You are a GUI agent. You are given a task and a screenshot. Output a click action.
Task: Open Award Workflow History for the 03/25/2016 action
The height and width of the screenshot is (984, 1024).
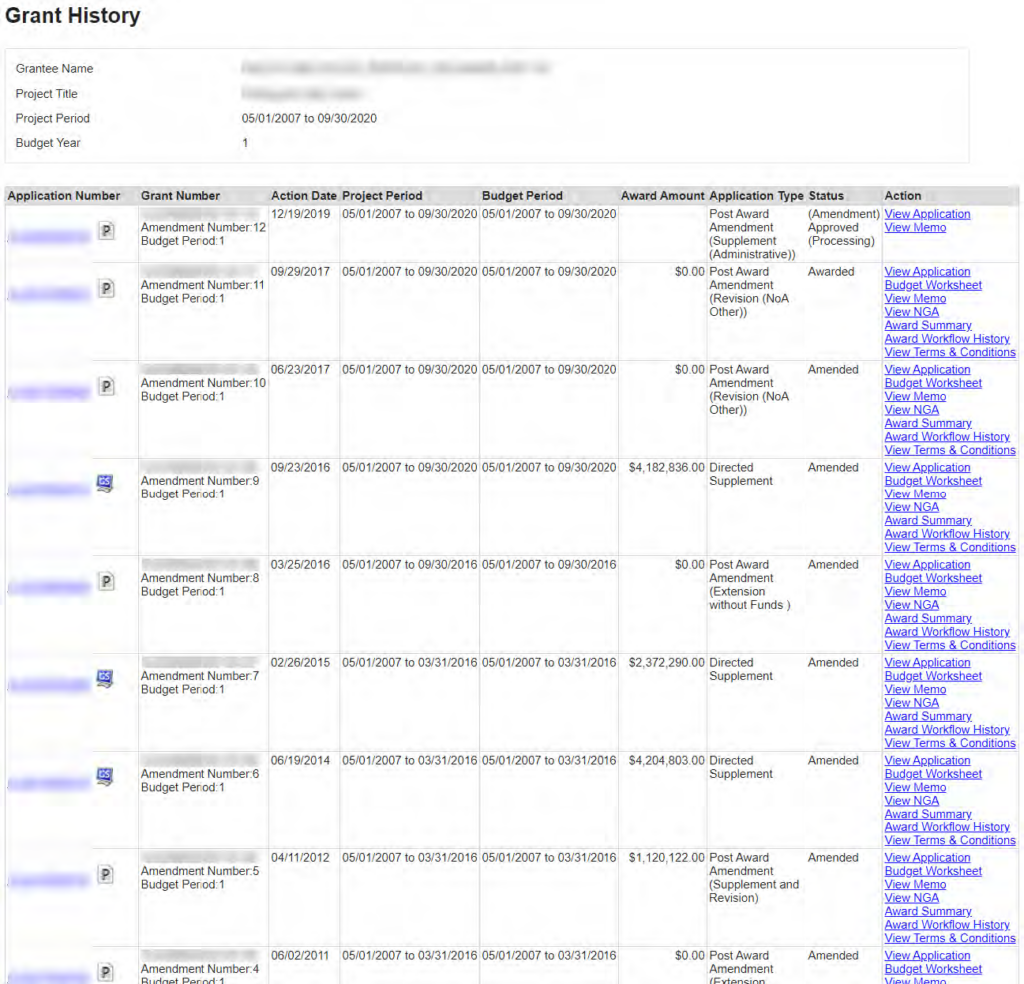click(946, 632)
